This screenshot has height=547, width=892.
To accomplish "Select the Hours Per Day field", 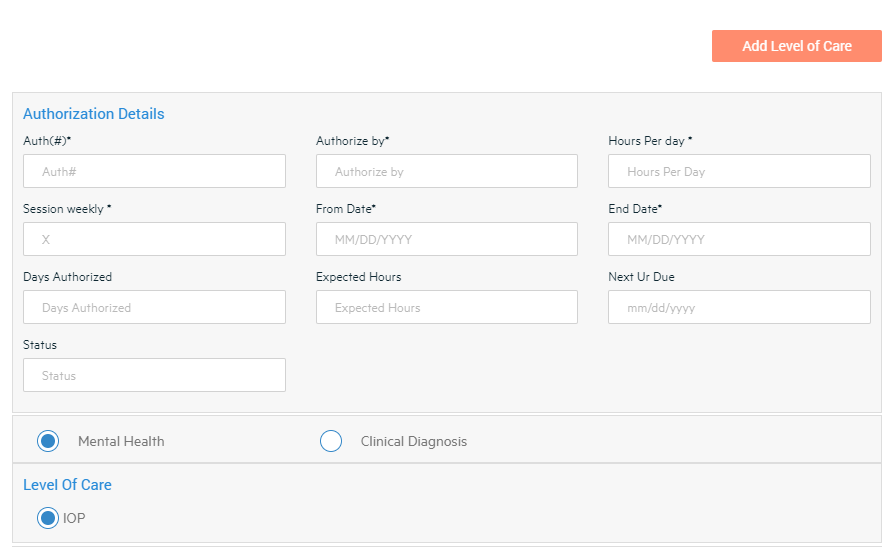I will pyautogui.click(x=738, y=171).
